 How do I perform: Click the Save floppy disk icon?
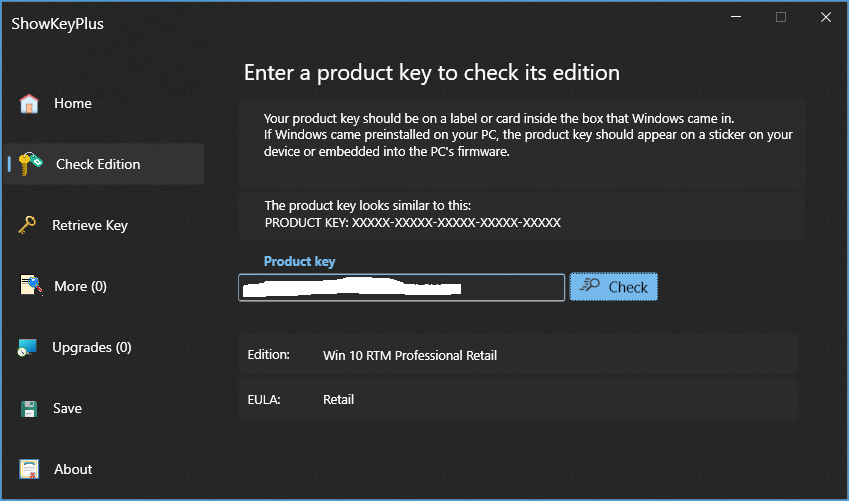coord(29,408)
